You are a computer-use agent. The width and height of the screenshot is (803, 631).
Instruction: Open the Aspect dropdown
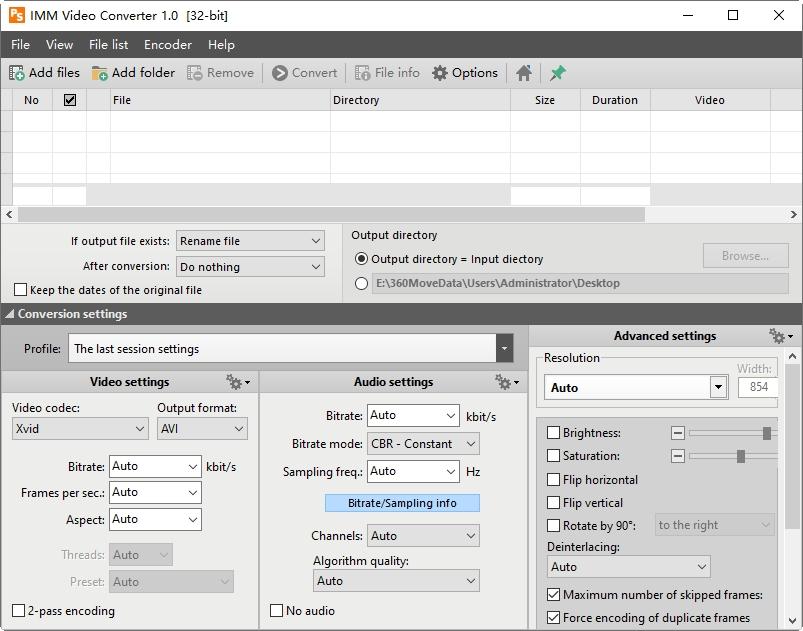tap(155, 520)
